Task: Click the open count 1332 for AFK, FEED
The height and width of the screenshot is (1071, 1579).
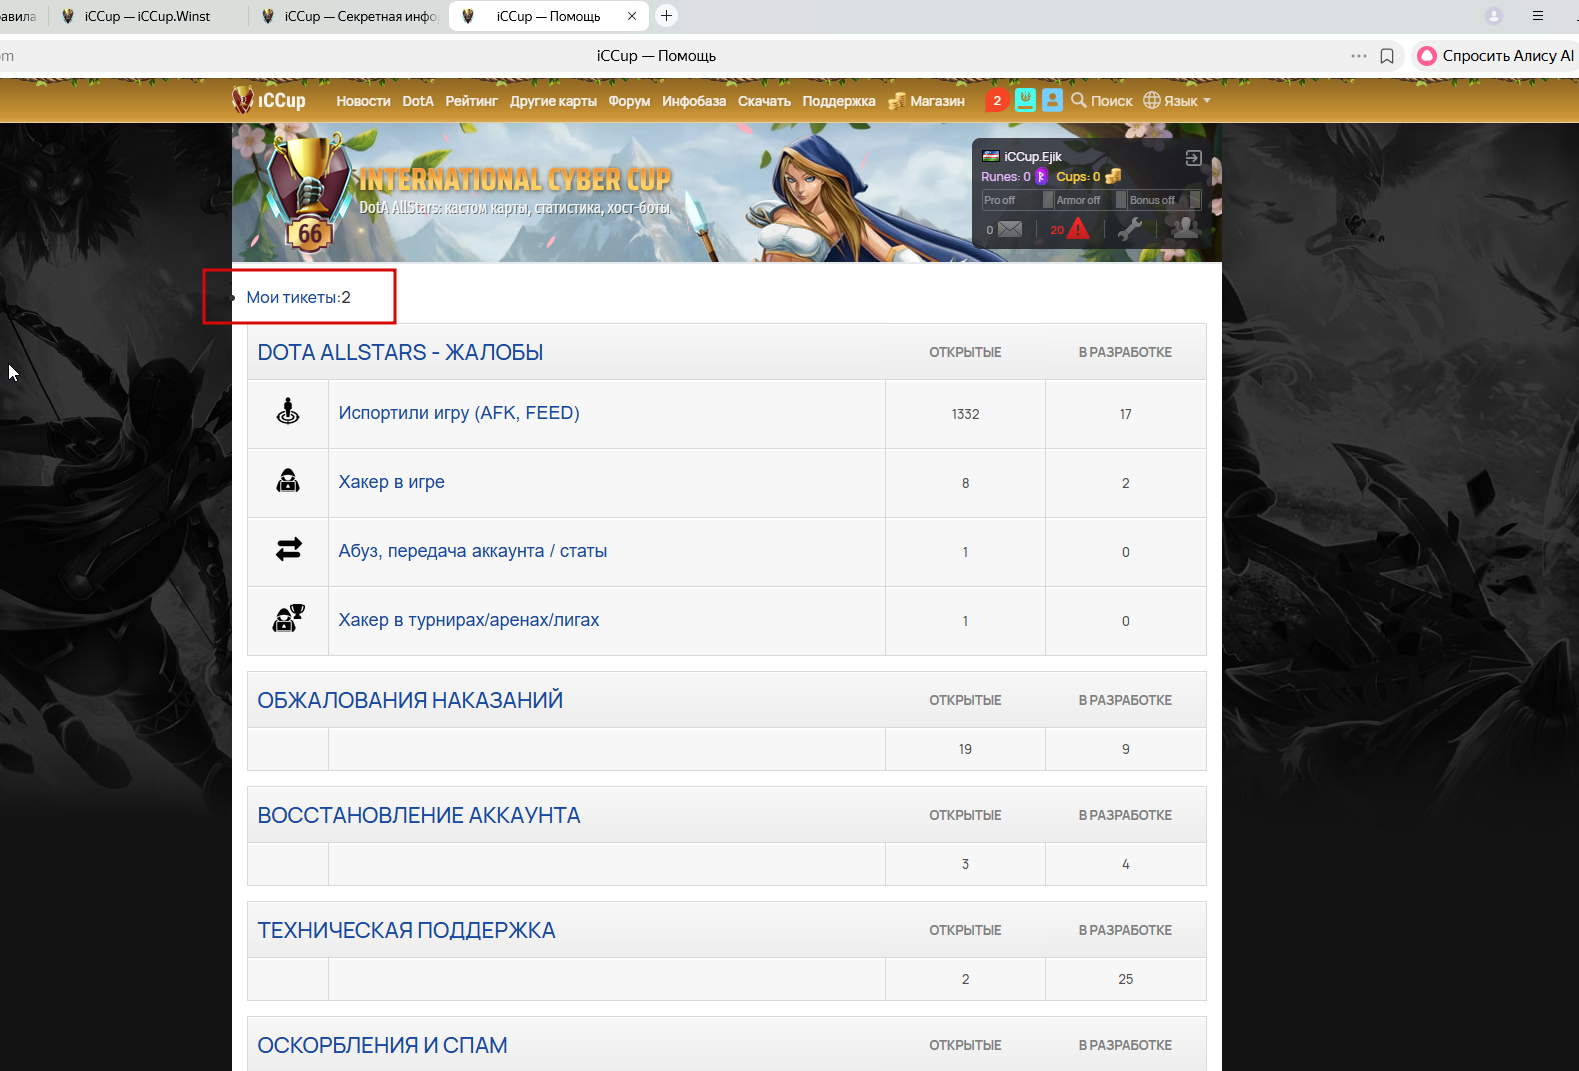Action: [965, 414]
